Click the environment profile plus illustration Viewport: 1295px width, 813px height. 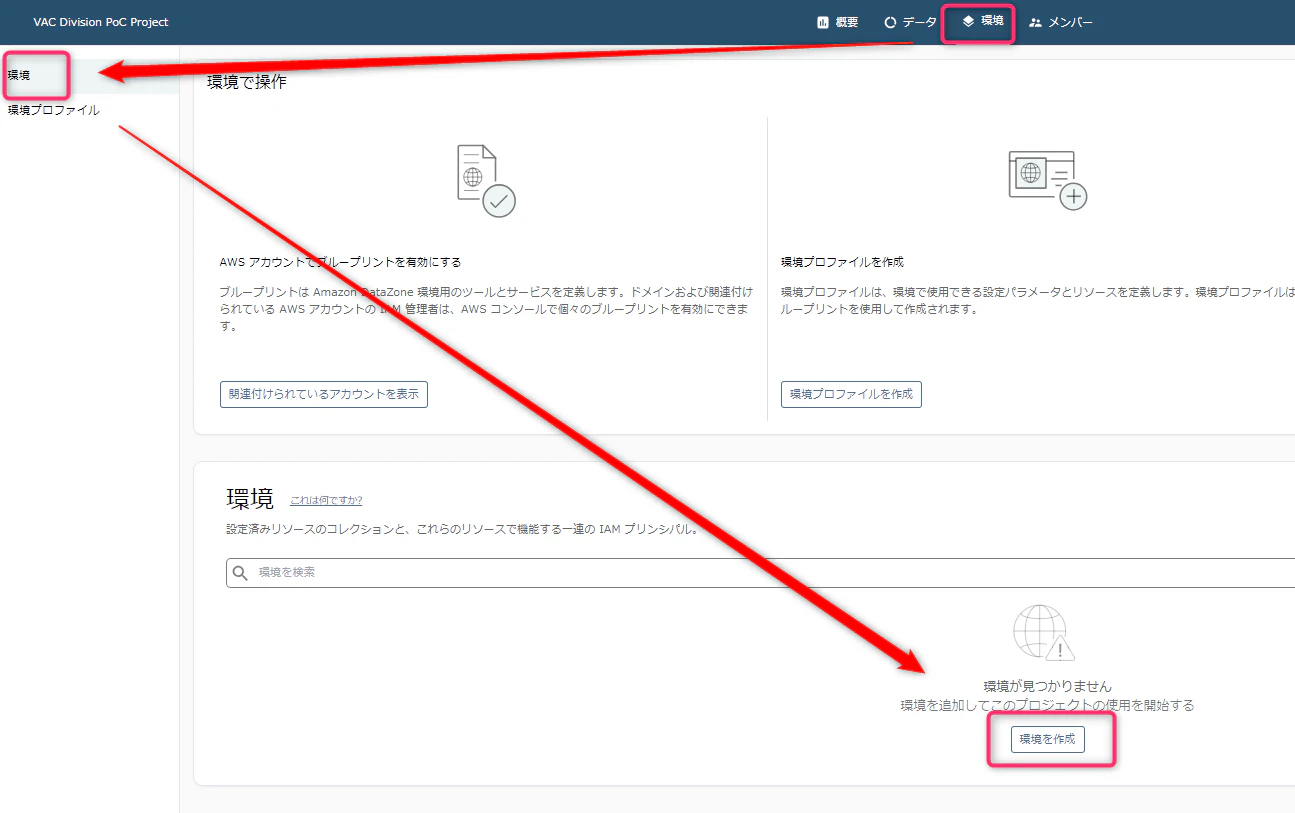click(x=1047, y=180)
